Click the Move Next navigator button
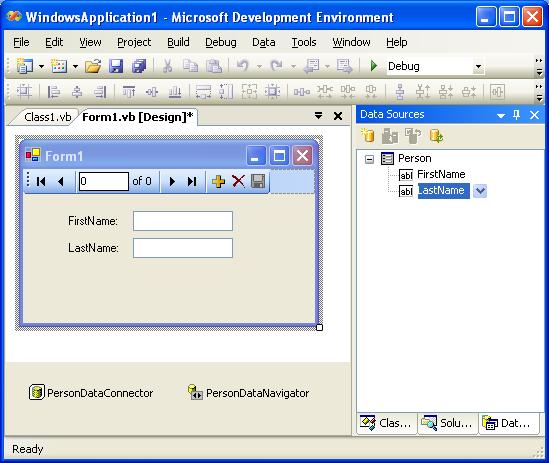 (x=172, y=181)
